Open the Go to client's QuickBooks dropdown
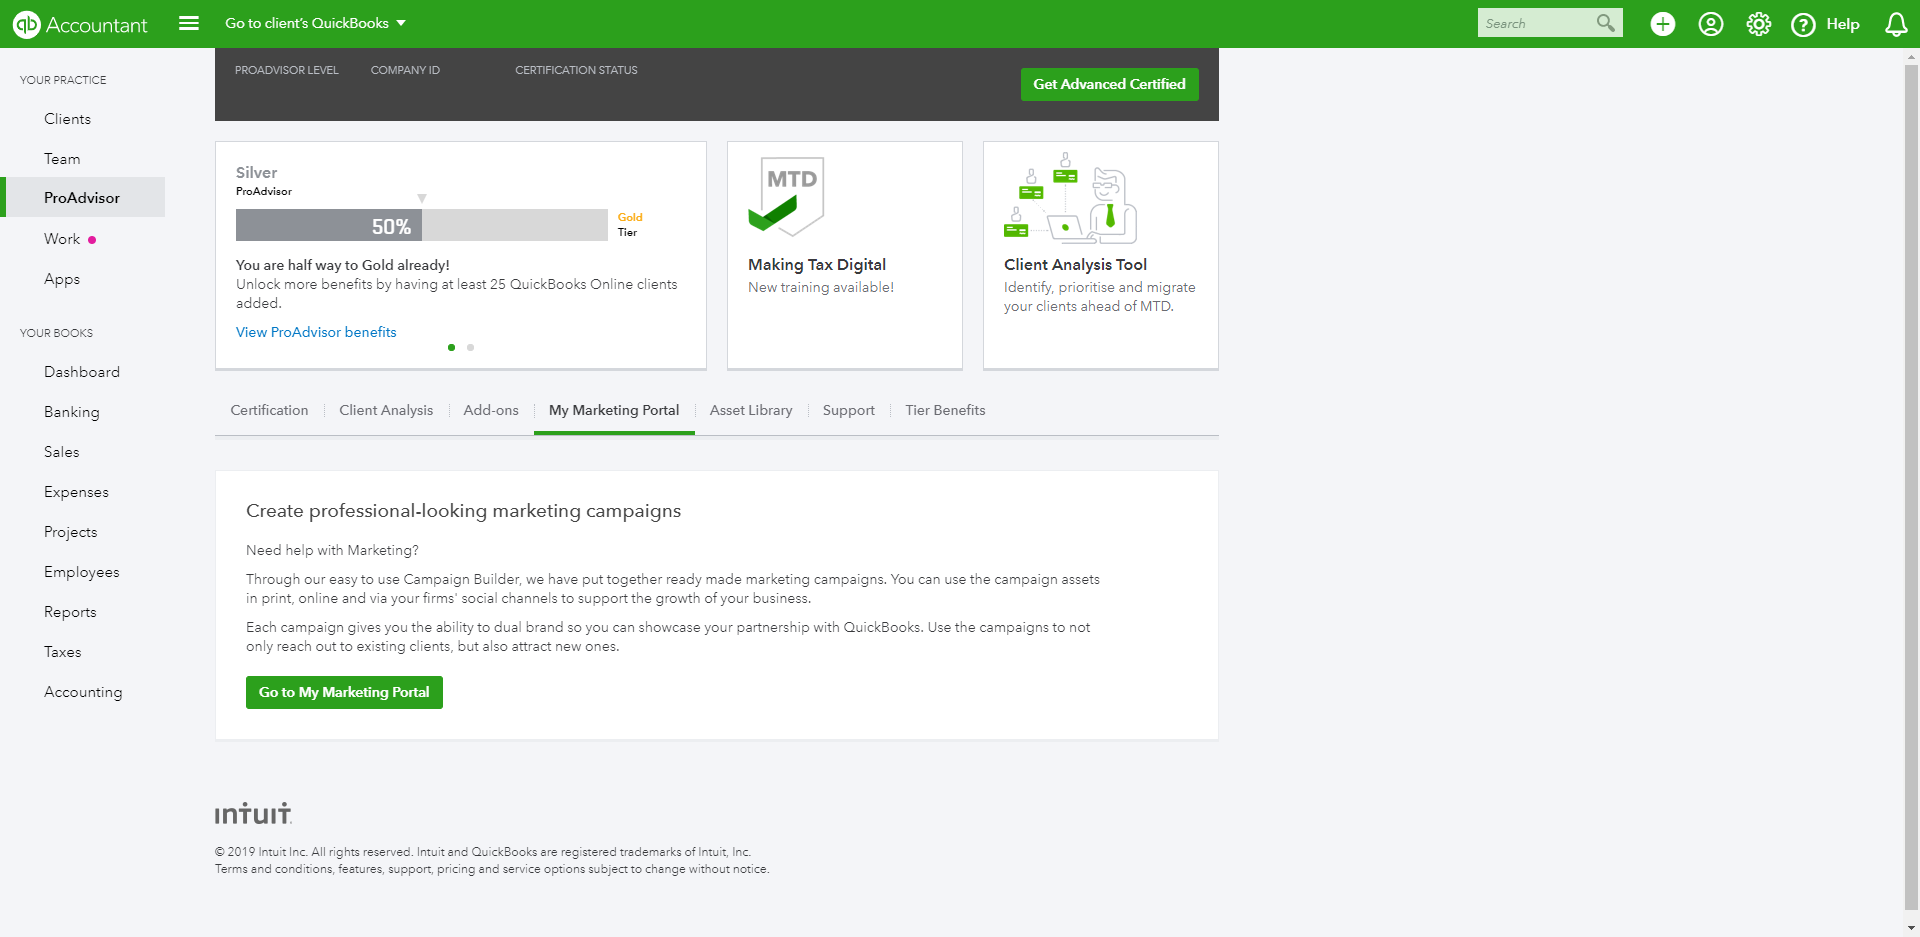This screenshot has height=937, width=1920. click(x=315, y=23)
